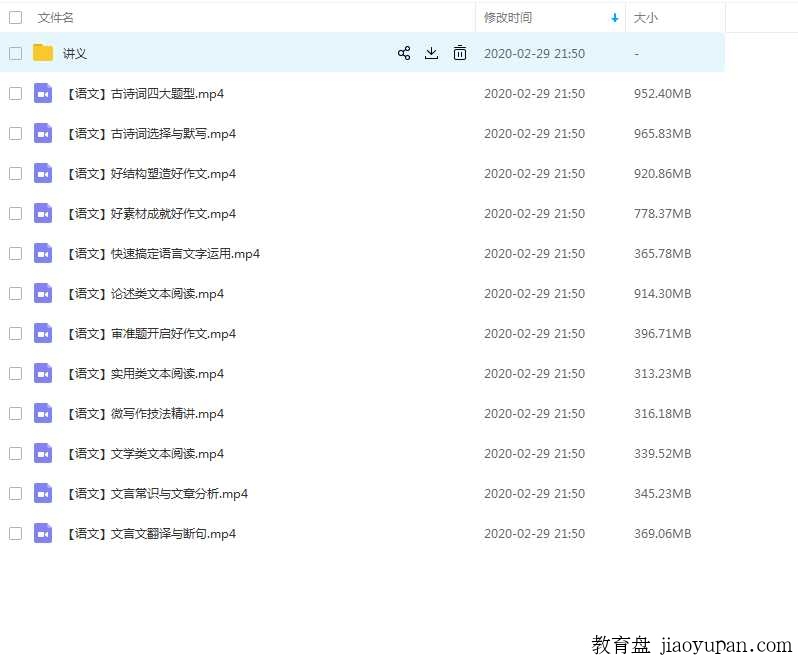
Task: Click video icon of 好素材成就好作文.mp4
Action: 43,213
